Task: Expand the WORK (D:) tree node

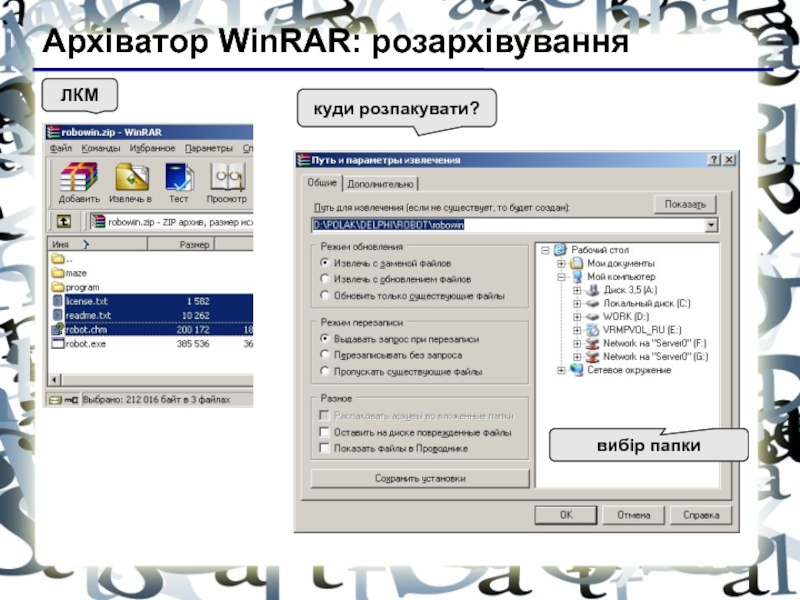Action: [x=577, y=317]
